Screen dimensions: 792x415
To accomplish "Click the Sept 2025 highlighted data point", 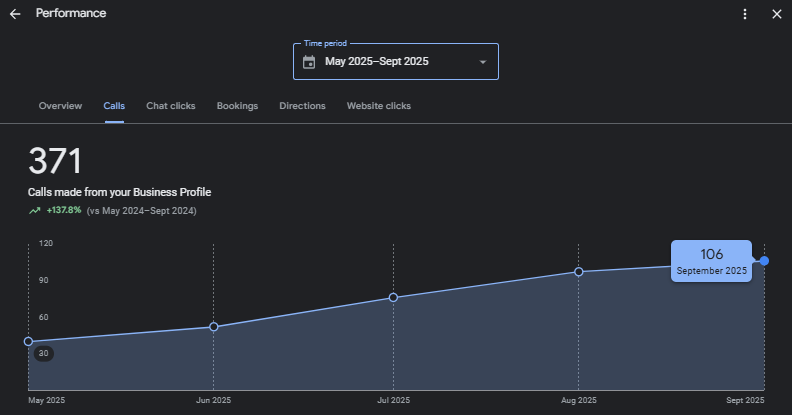I will click(x=764, y=261).
